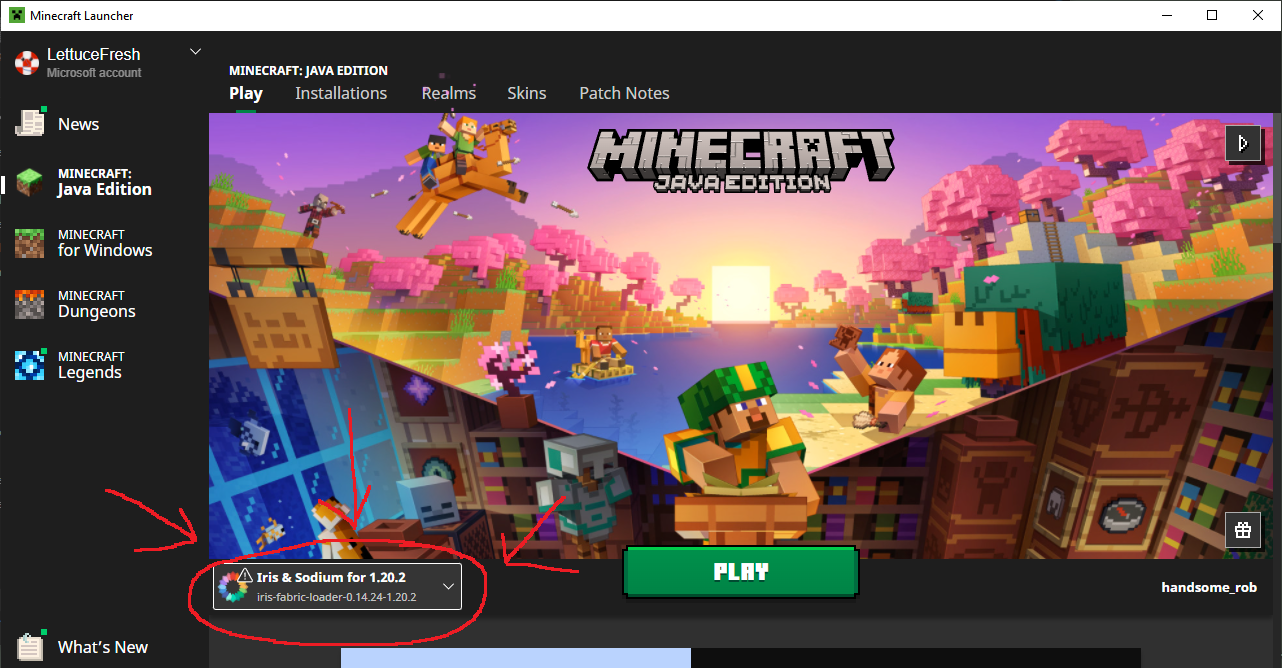Select Minecraft Java Edition grass block icon
This screenshot has width=1282, height=668.
coord(29,182)
